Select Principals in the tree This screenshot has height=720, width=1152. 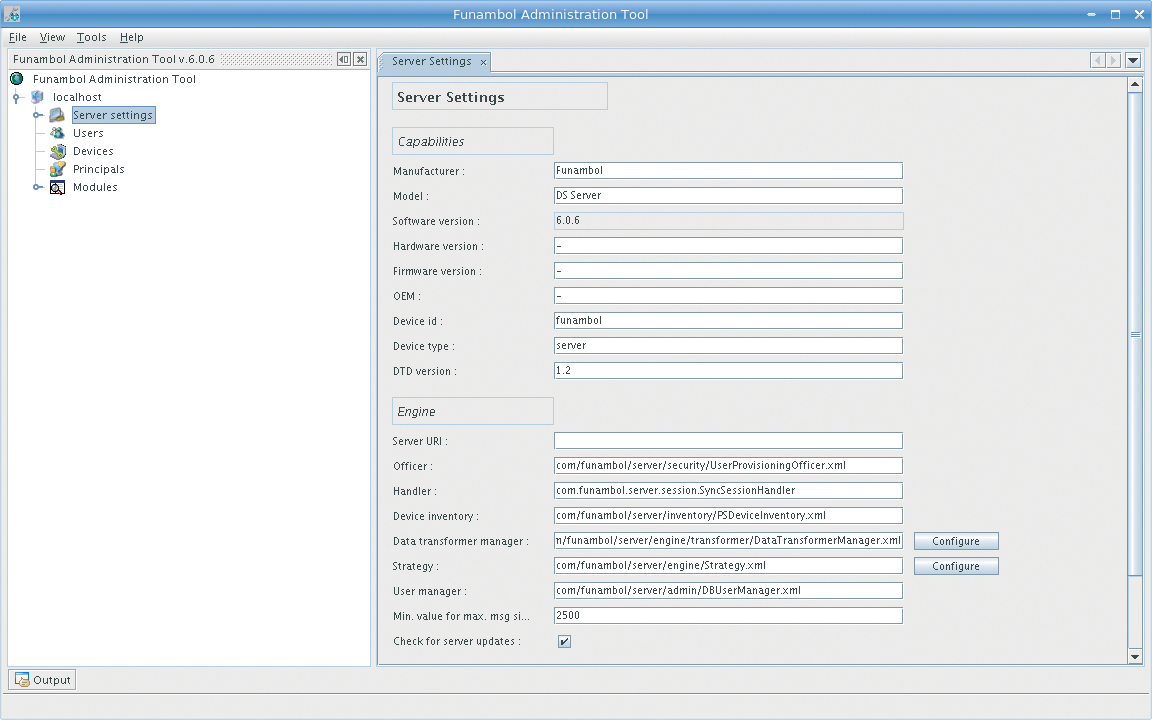pos(98,169)
